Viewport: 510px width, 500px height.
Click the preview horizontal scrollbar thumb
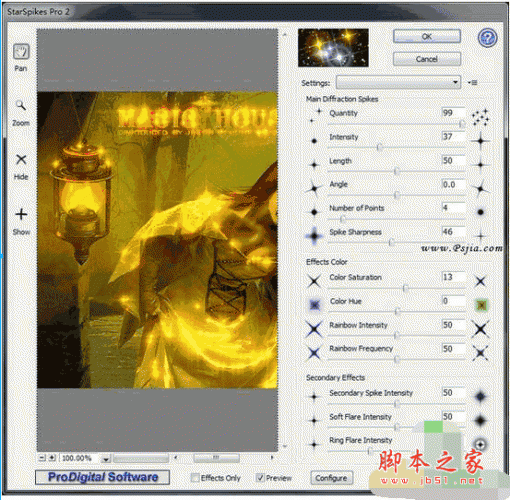click(x=216, y=458)
